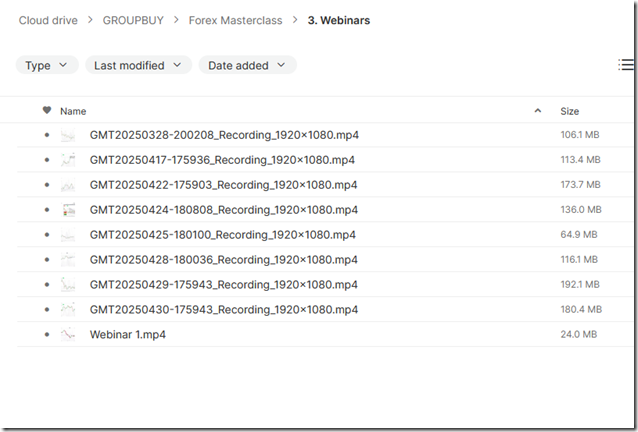Toggle sort direction arrow in Name header
Viewport: 638px width, 432px height.
[x=538, y=111]
